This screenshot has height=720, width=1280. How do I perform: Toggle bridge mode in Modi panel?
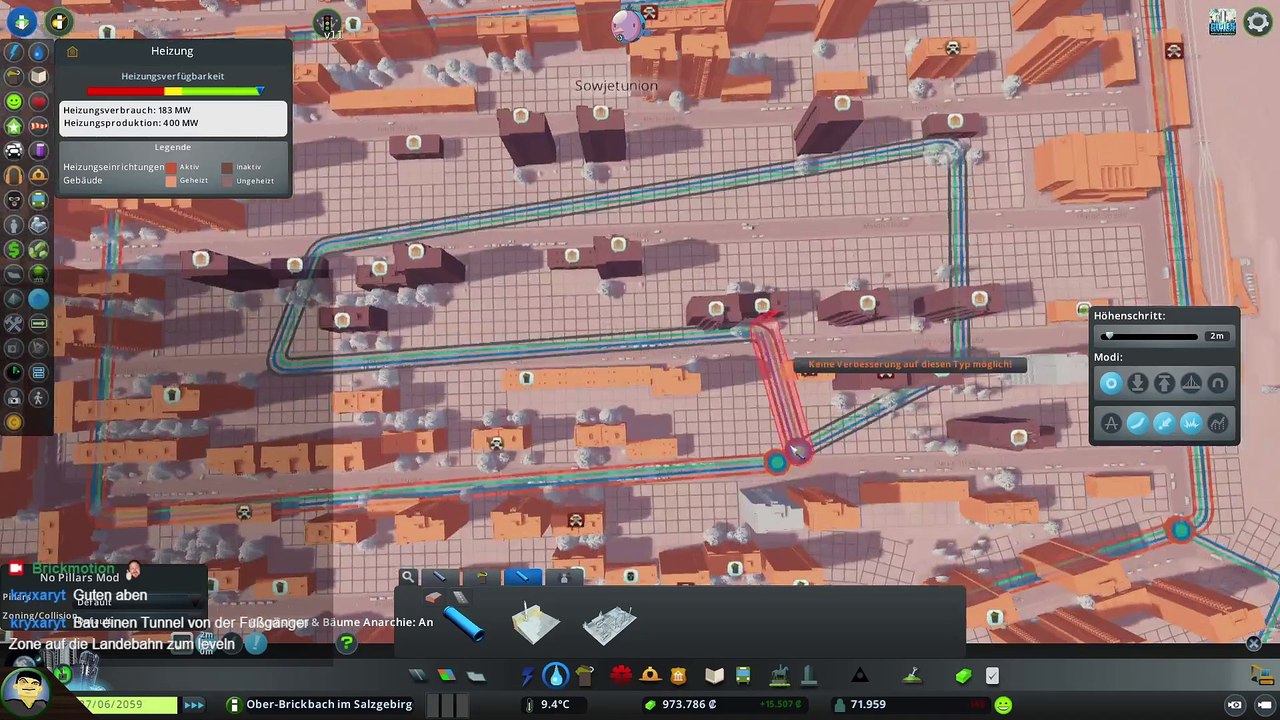(x=1191, y=383)
